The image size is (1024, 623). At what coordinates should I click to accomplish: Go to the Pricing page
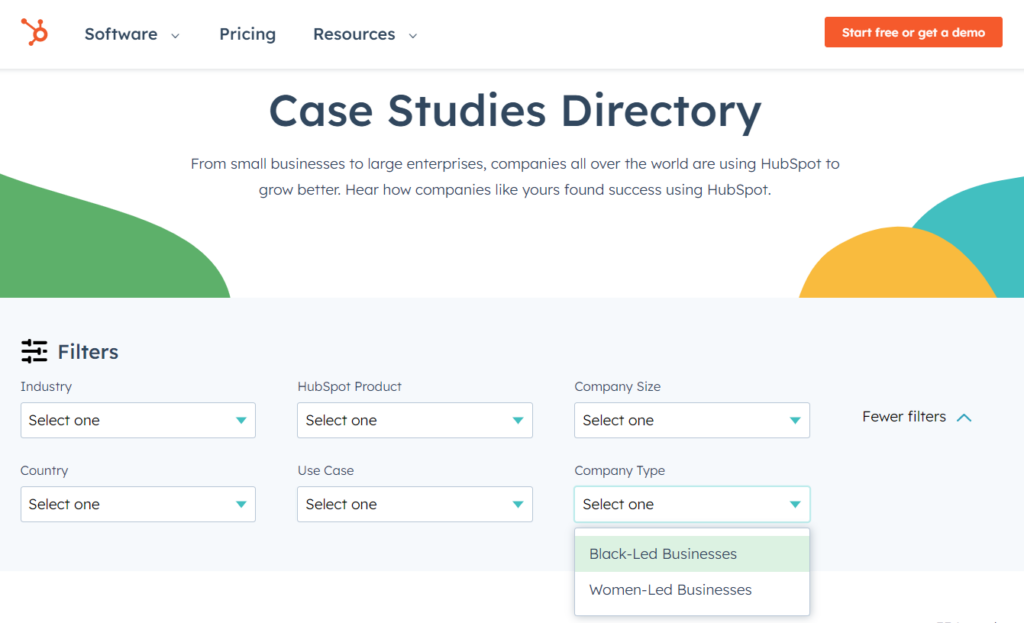[x=247, y=34]
